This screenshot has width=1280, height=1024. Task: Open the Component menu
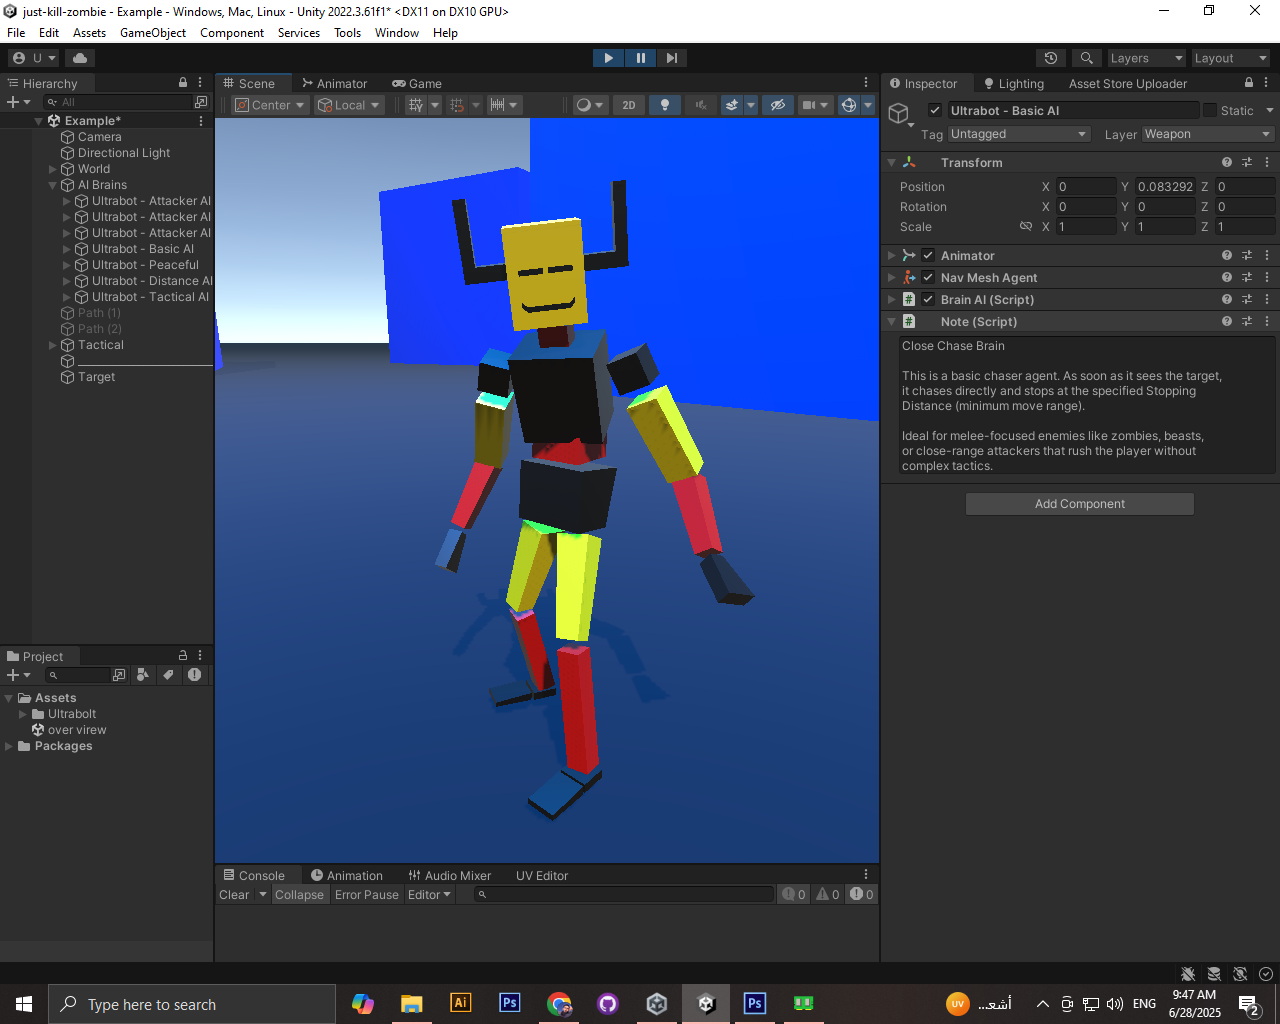pos(232,33)
